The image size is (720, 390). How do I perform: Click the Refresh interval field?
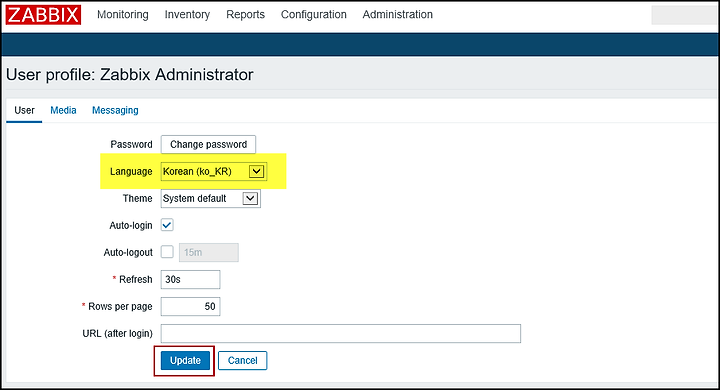191,279
